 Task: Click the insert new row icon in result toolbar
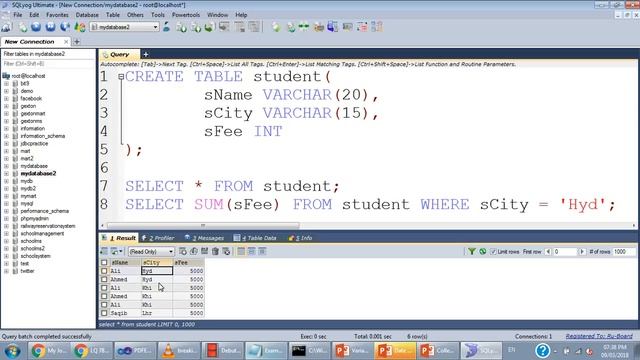183,251
